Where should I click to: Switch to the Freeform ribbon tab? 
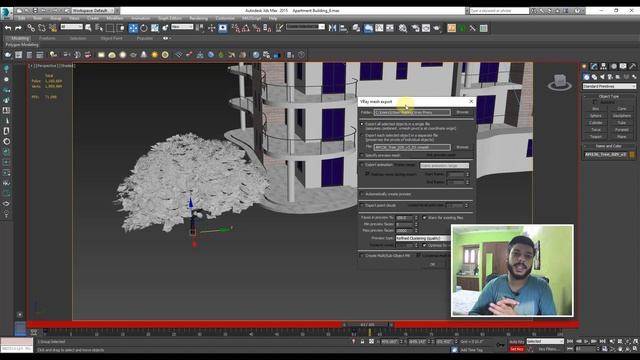47,38
